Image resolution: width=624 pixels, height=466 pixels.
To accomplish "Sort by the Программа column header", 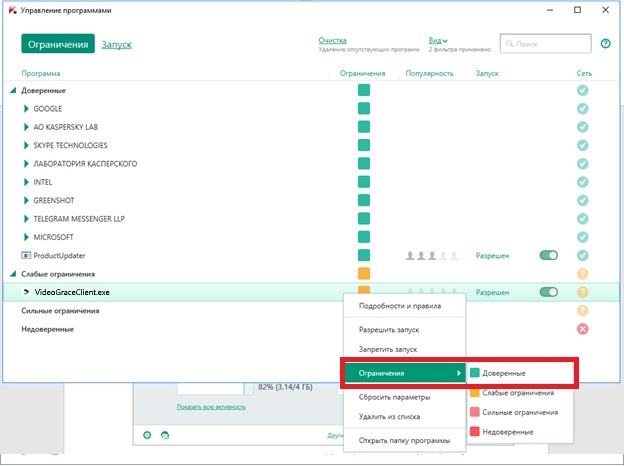I will 41,73.
